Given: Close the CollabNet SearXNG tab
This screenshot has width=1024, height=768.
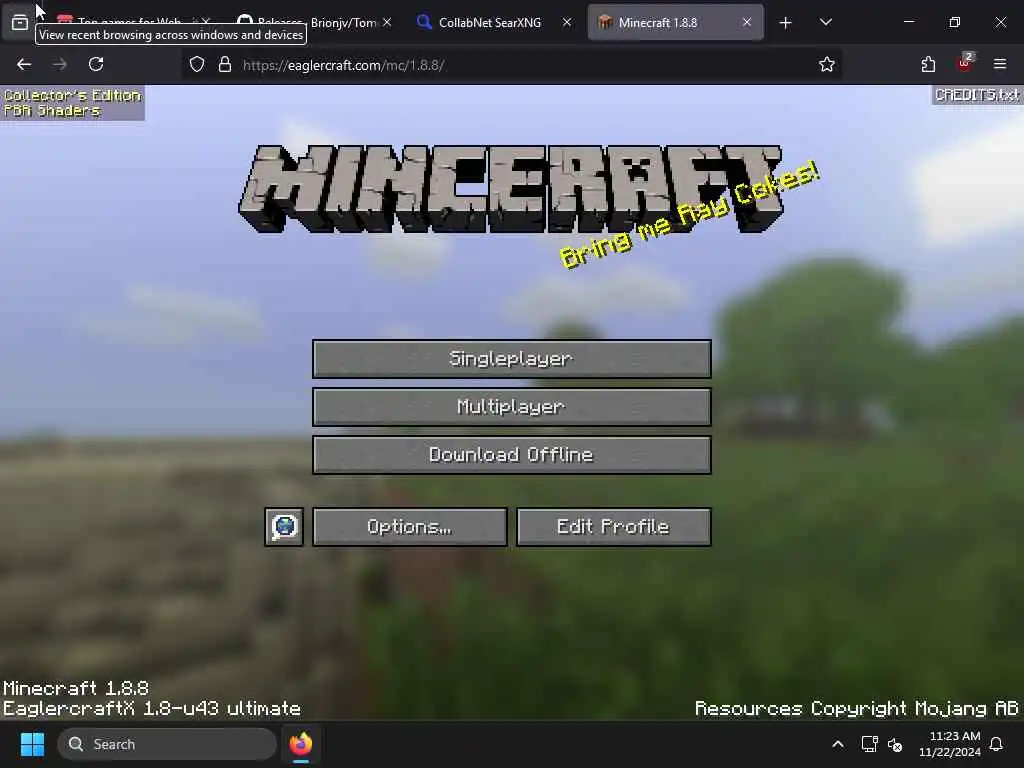Looking at the screenshot, I should [567, 22].
